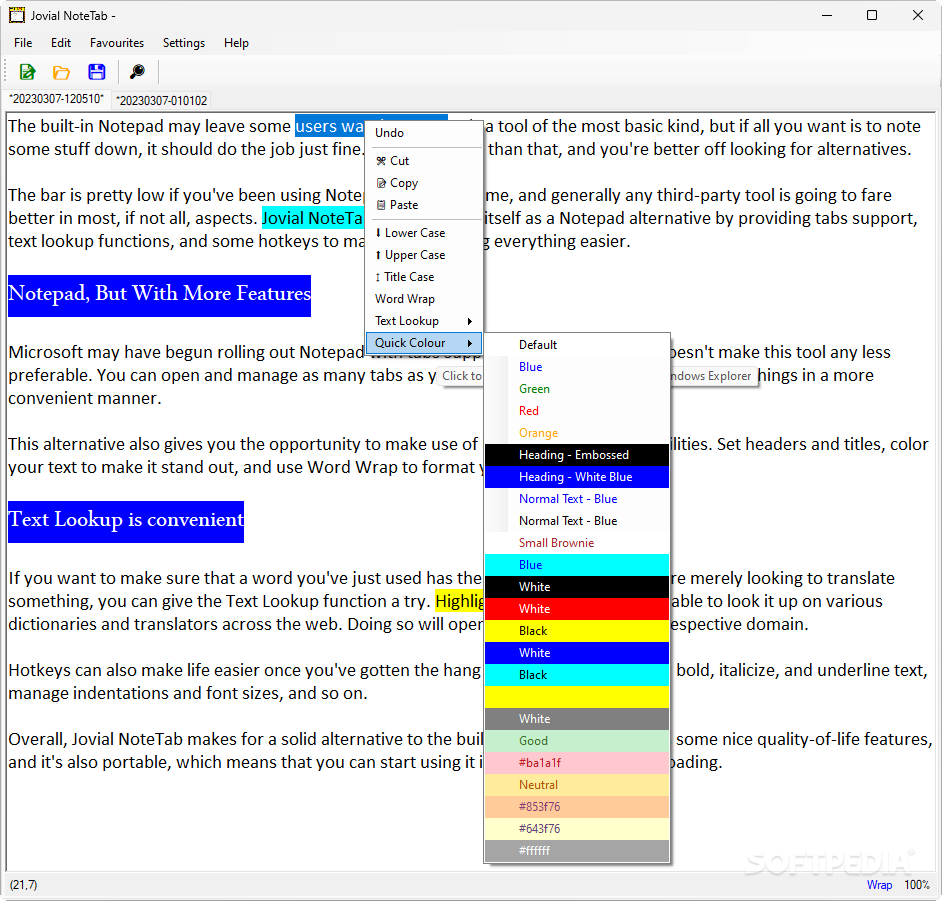Apply the Small Brownie style
This screenshot has height=901, width=942.
577,543
